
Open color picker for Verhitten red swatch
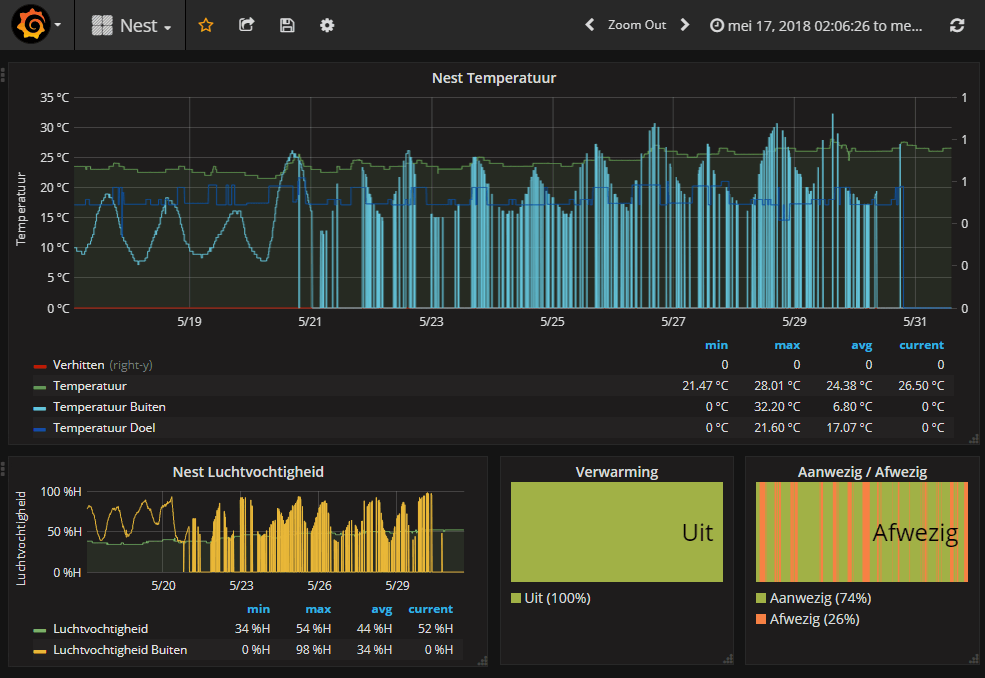(x=40, y=366)
